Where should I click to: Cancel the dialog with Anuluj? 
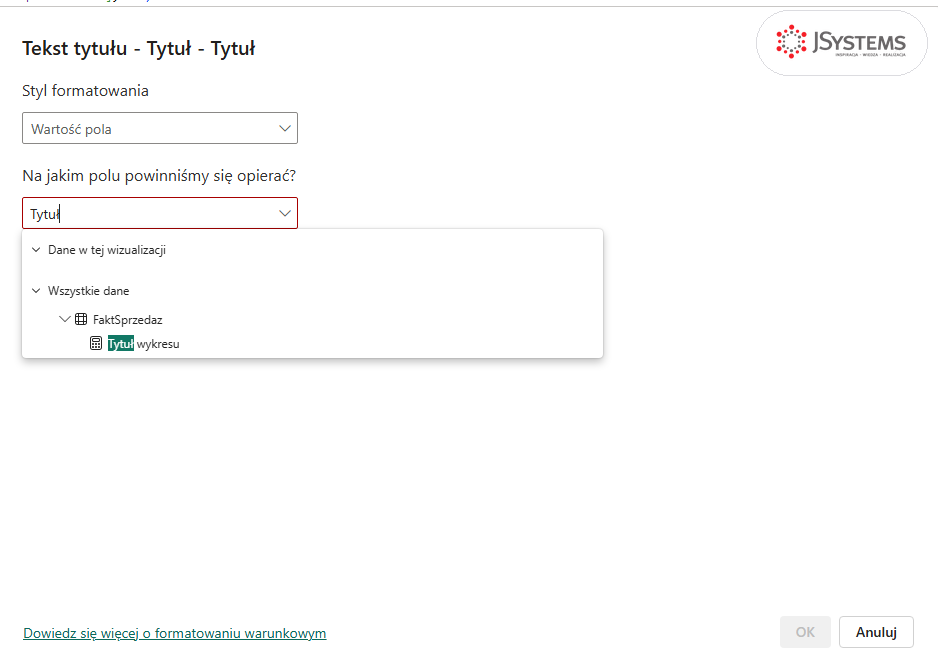point(876,632)
